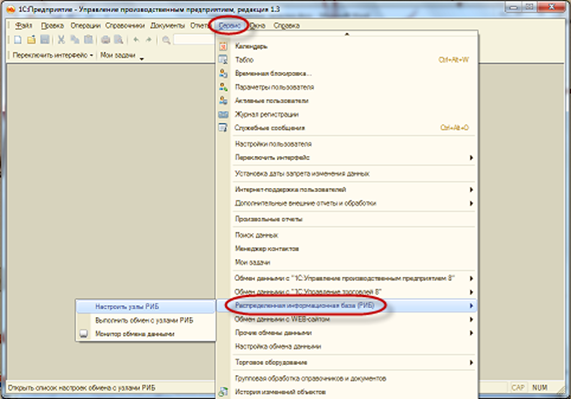Expand Обмен данными с WEB-сайтом submenu
The image size is (571, 399).
click(x=471, y=319)
